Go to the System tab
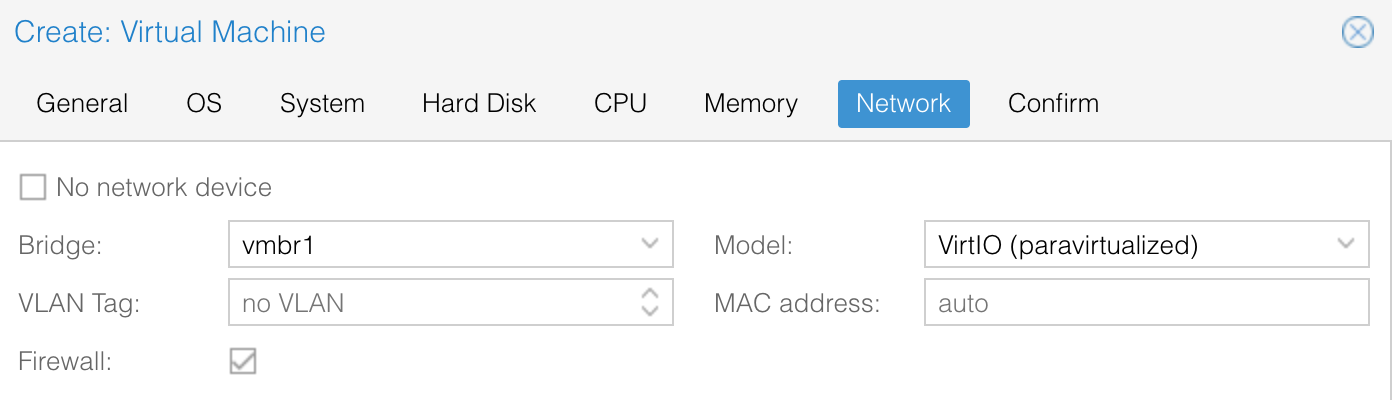Viewport: 1392px width, 400px height. pos(322,104)
